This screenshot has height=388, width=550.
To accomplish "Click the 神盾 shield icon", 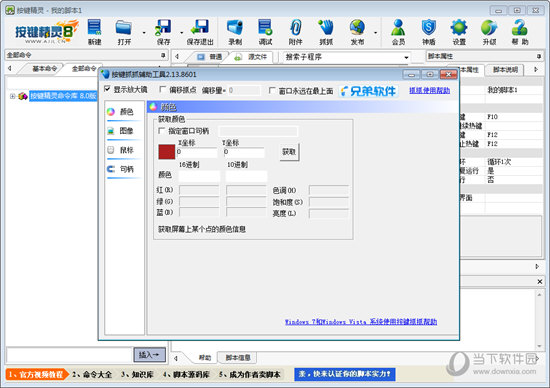I will [429, 32].
